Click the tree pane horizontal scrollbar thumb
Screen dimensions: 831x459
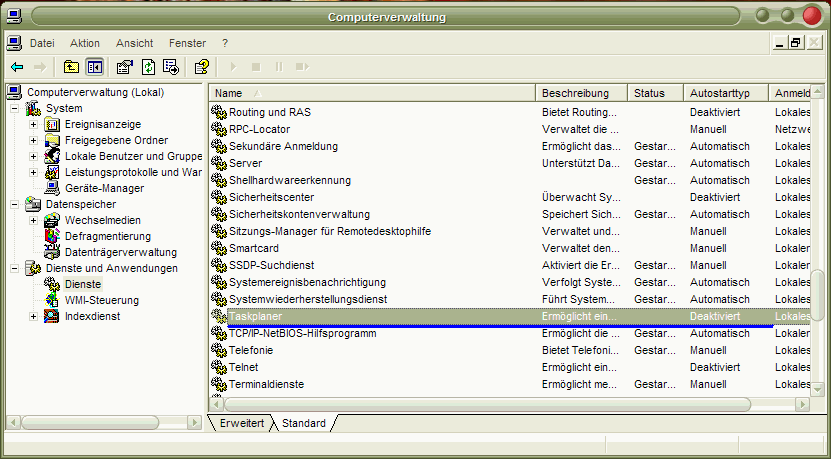pyautogui.click(x=90, y=423)
